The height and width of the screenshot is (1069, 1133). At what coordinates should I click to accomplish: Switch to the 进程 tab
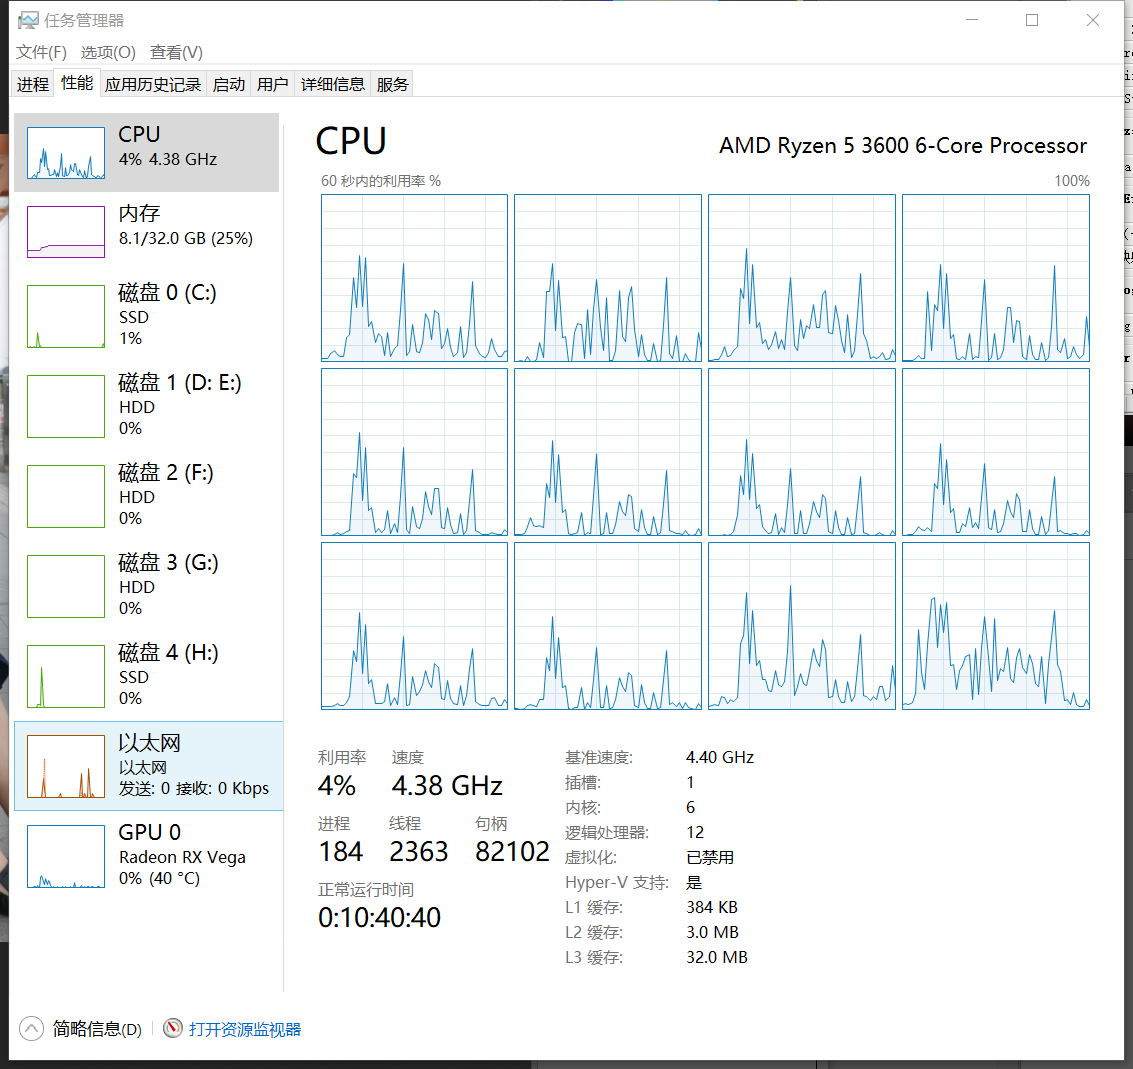[32, 85]
